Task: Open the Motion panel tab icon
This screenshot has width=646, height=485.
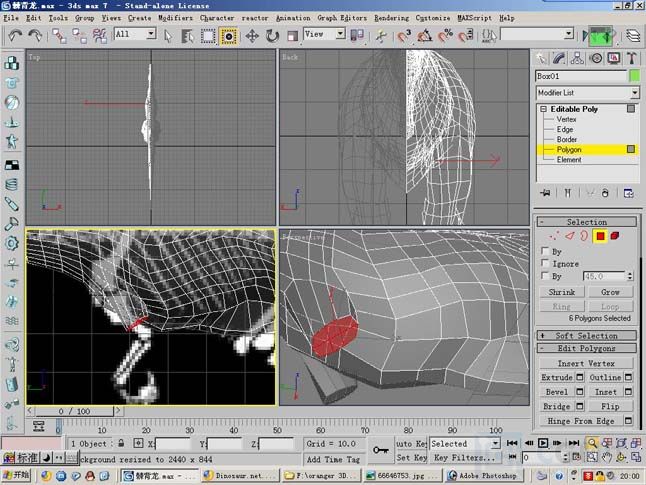Action: pos(596,58)
